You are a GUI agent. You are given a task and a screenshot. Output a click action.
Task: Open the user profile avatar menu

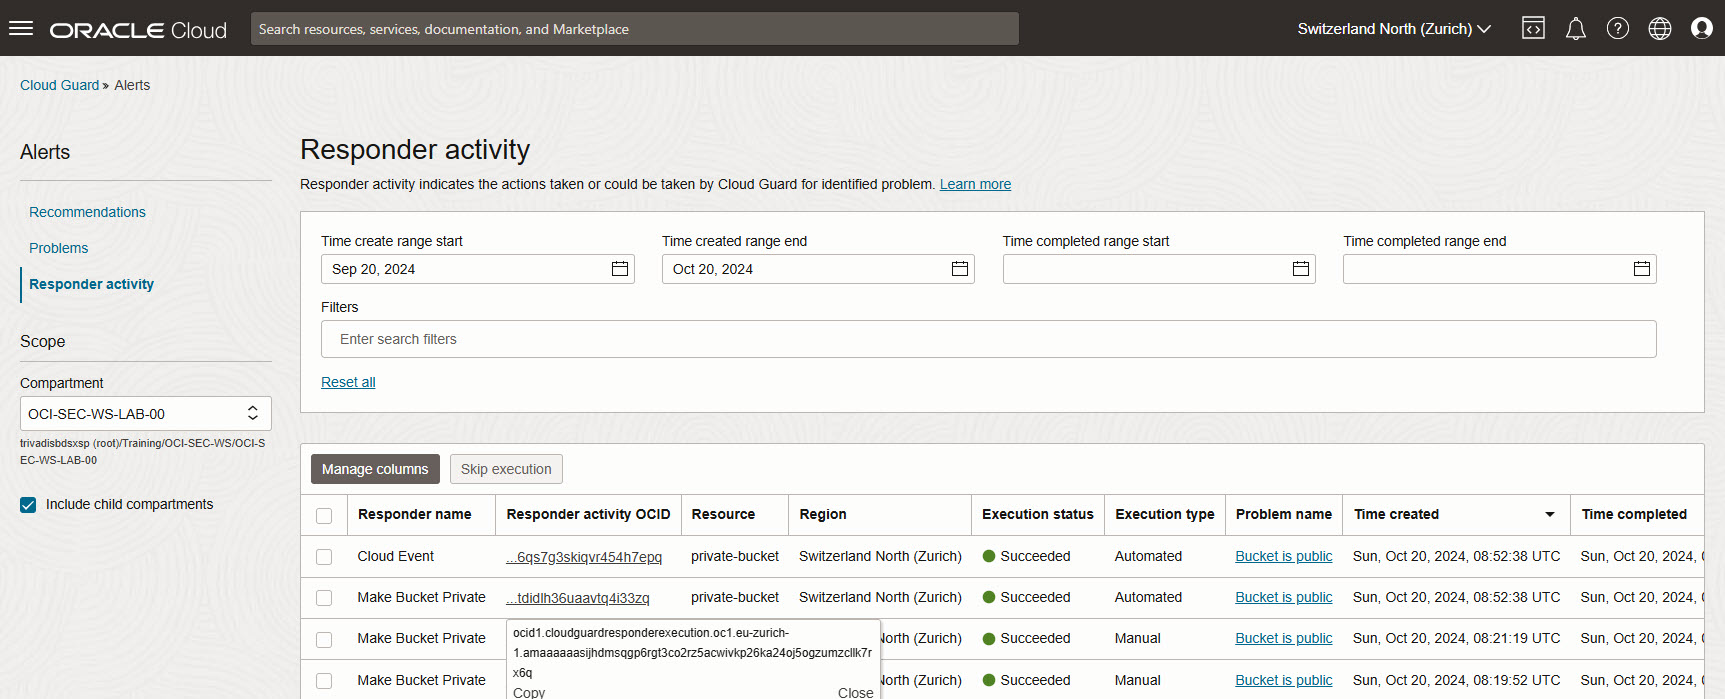click(x=1702, y=28)
